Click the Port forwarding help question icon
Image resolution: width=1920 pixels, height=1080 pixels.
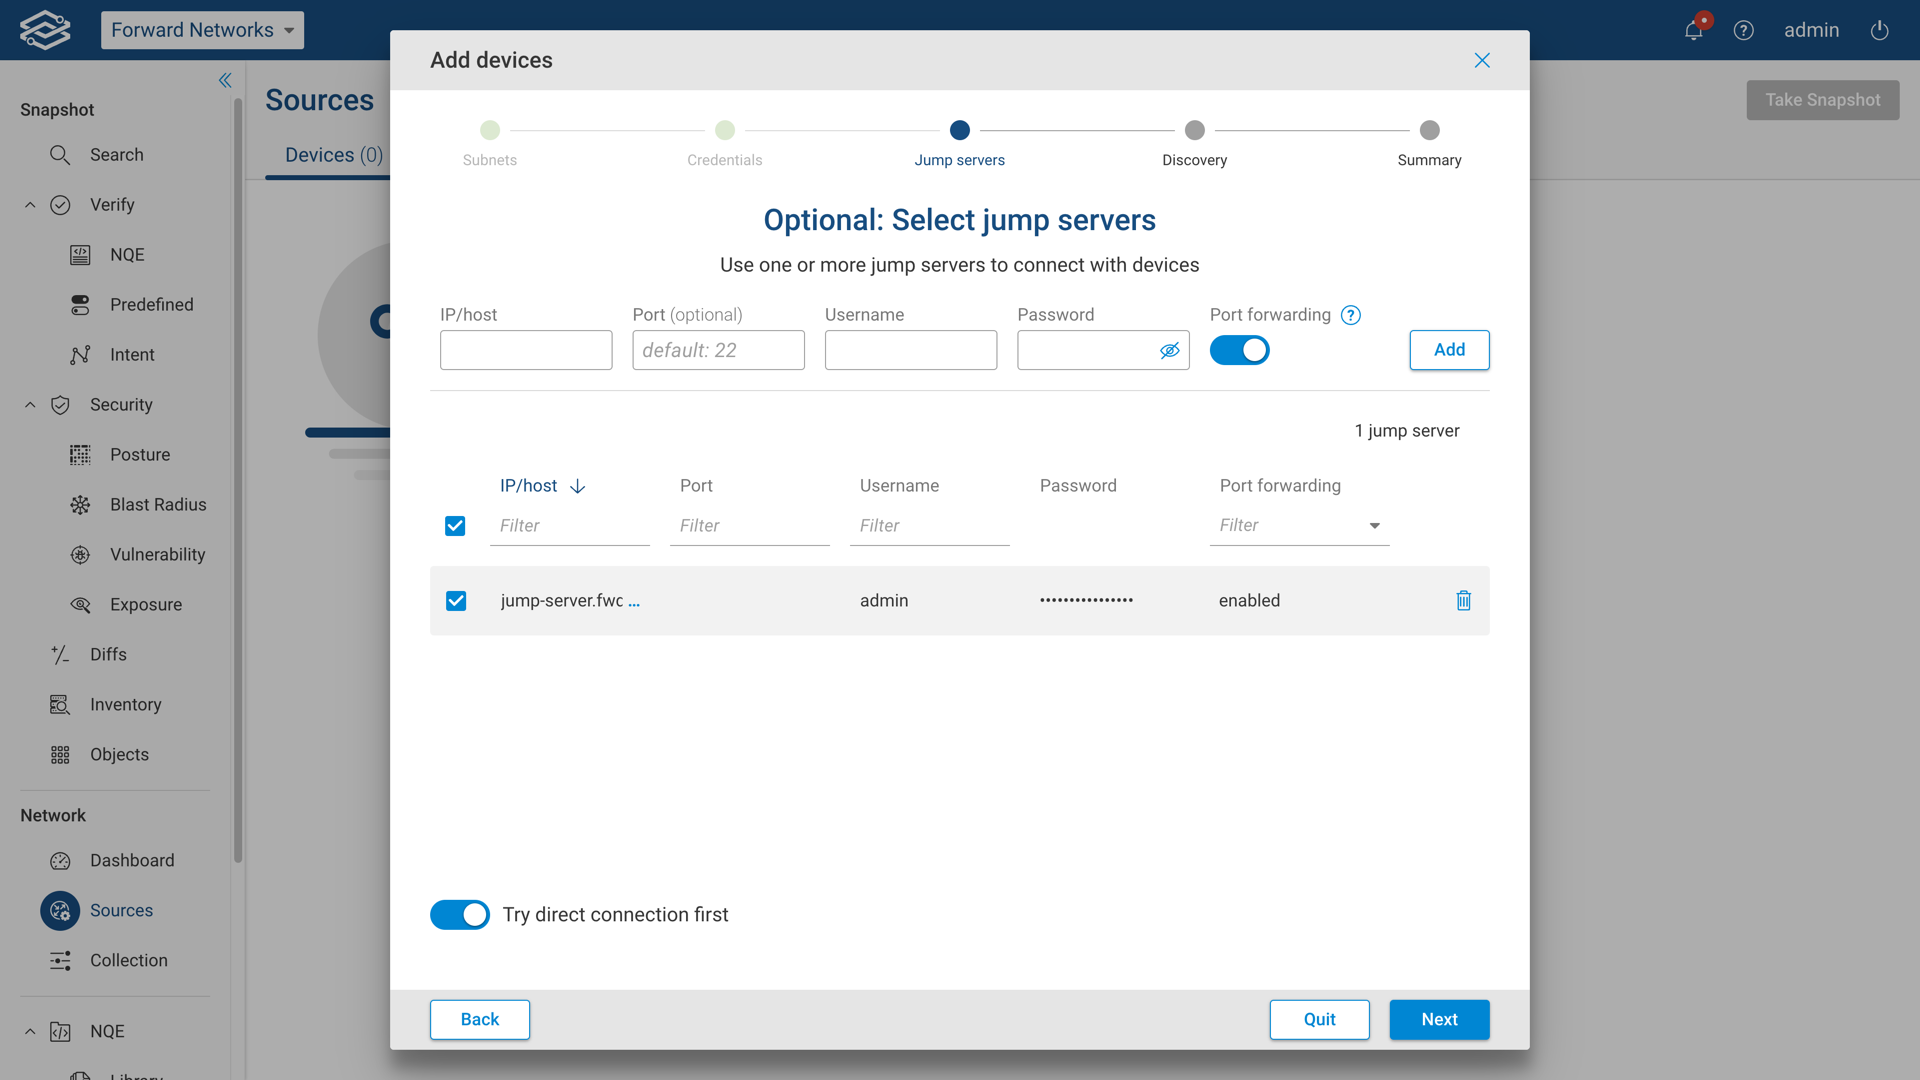1350,315
